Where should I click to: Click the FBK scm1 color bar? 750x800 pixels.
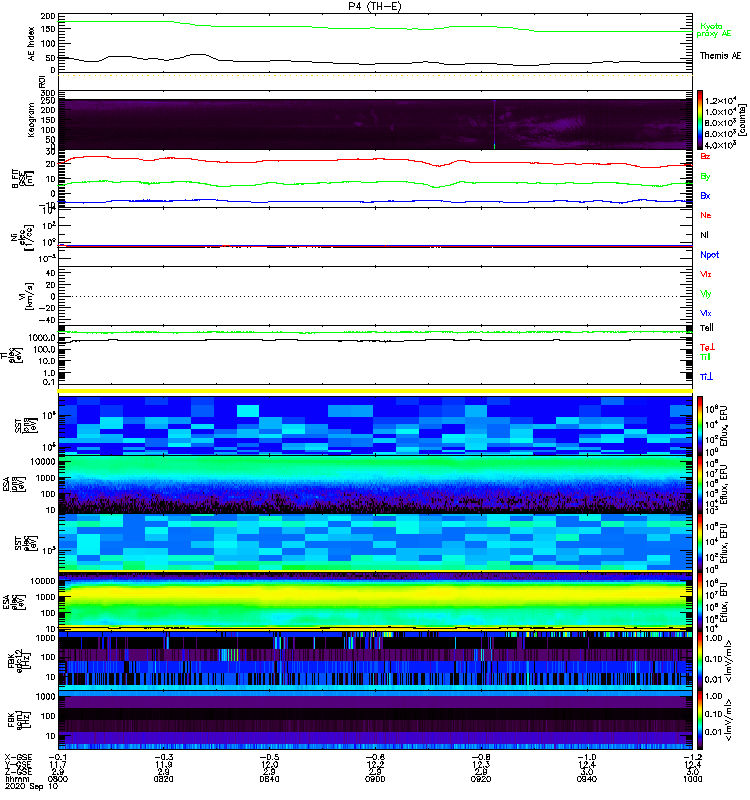[x=700, y=720]
